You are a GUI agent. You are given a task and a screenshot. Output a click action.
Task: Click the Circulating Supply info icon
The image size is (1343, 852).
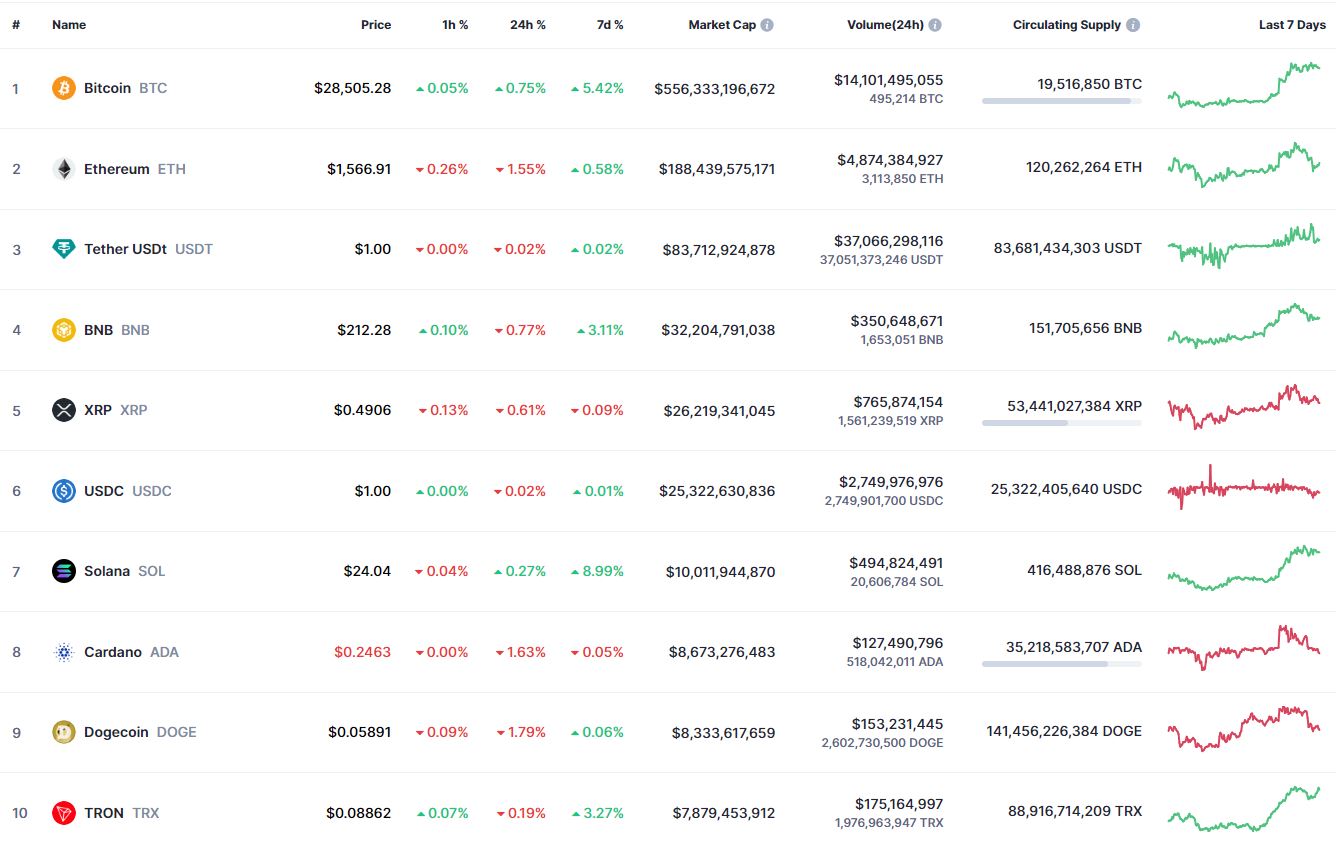(x=1133, y=25)
